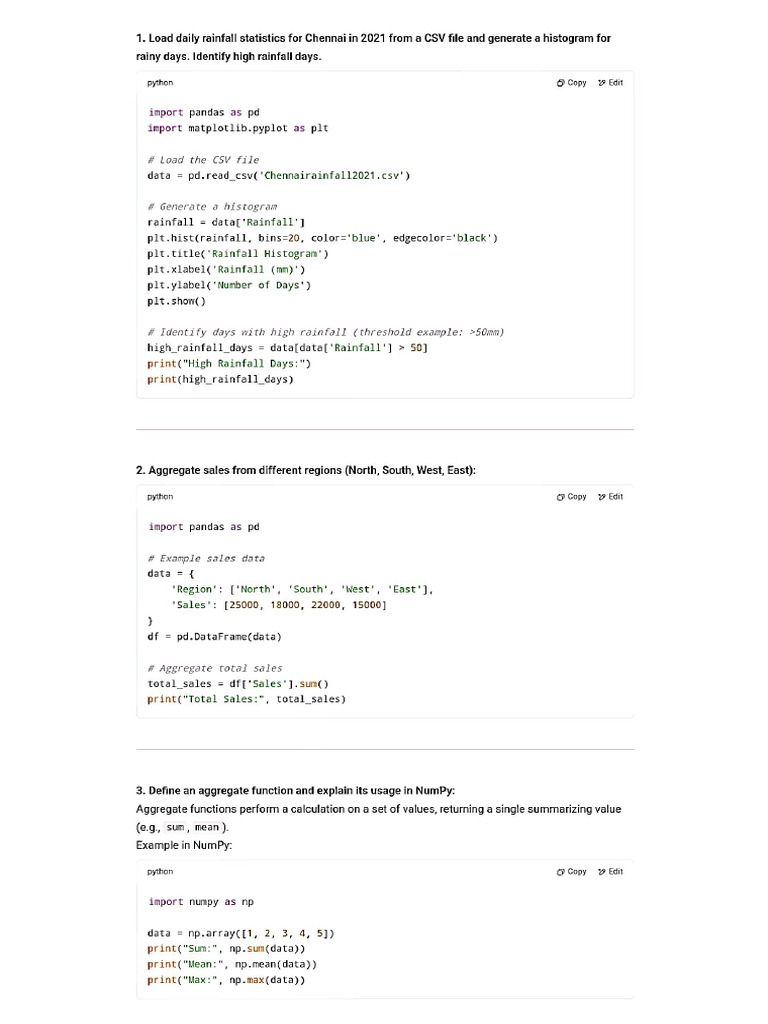
Task: Click the pd.read_csv line in the rainfall code
Action: [279, 175]
